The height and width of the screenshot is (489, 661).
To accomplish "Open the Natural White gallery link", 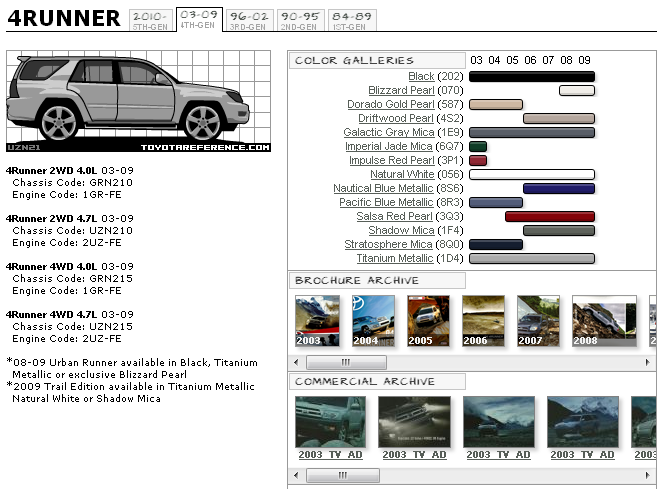I will pos(402,174).
